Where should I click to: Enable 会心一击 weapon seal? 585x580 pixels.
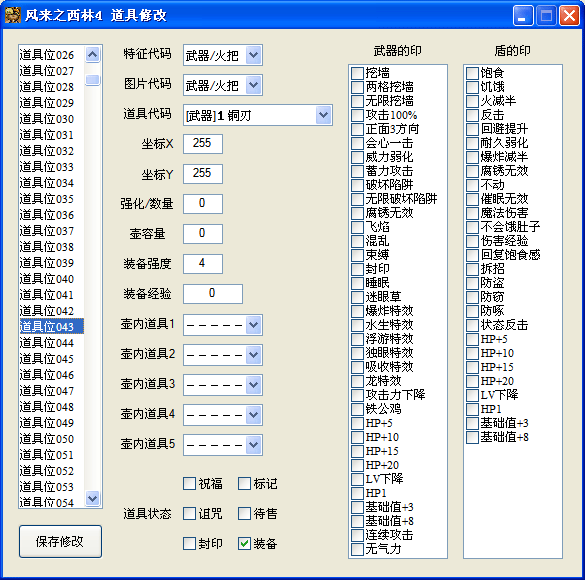357,143
